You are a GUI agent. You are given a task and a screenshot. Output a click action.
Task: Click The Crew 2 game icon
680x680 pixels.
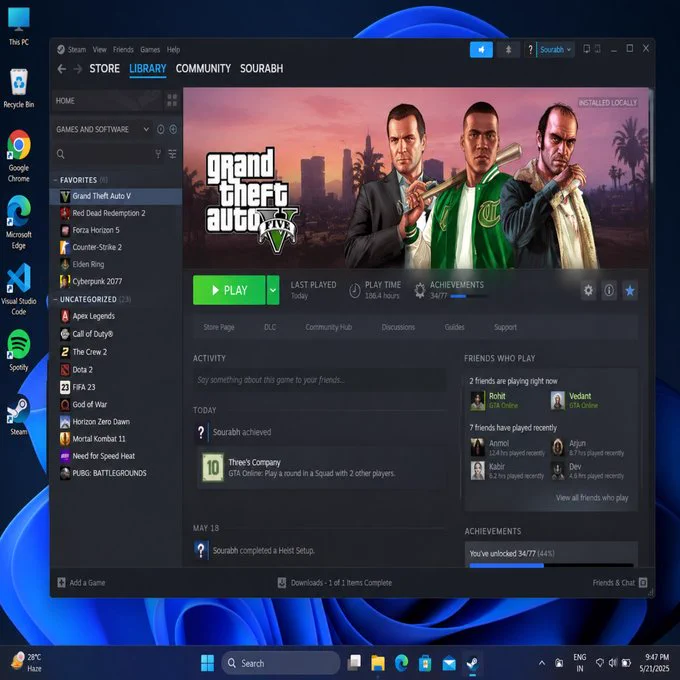coord(65,352)
